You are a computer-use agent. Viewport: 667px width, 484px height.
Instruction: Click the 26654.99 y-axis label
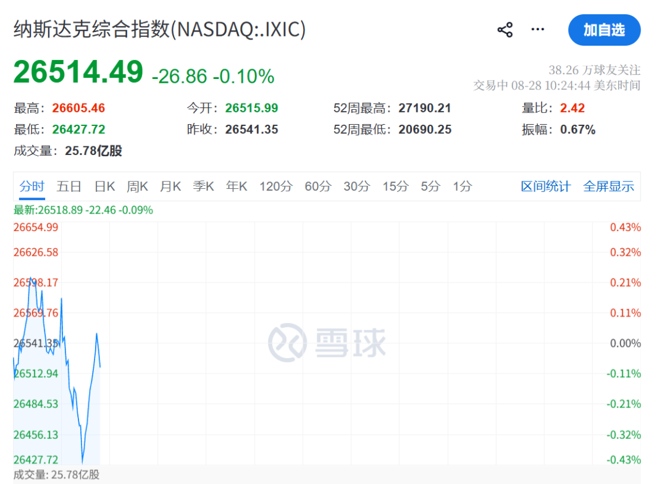(x=36, y=227)
